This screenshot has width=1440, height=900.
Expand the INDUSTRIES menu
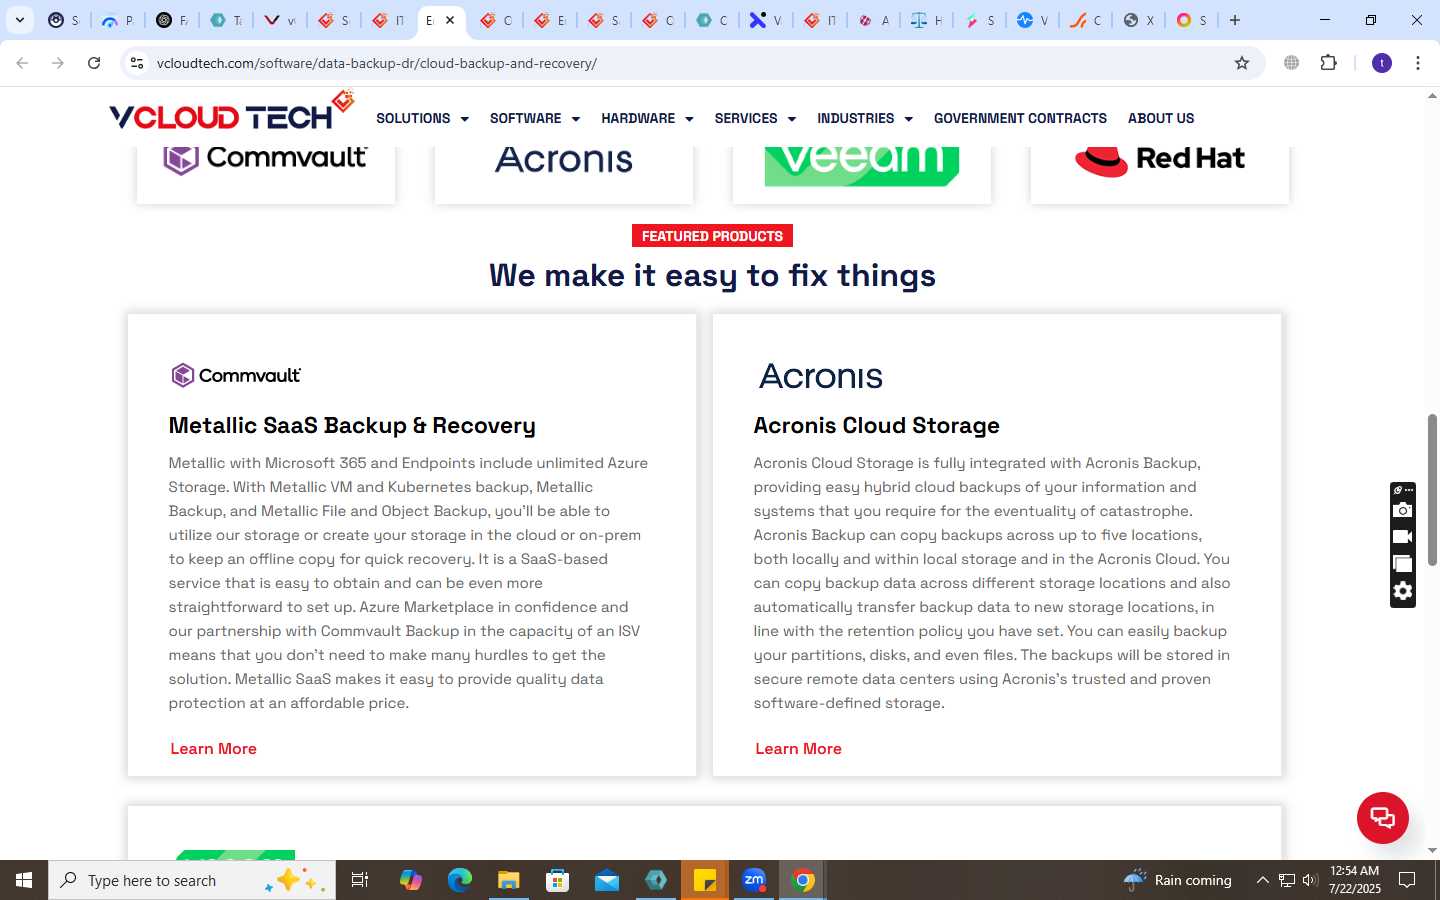coord(865,118)
